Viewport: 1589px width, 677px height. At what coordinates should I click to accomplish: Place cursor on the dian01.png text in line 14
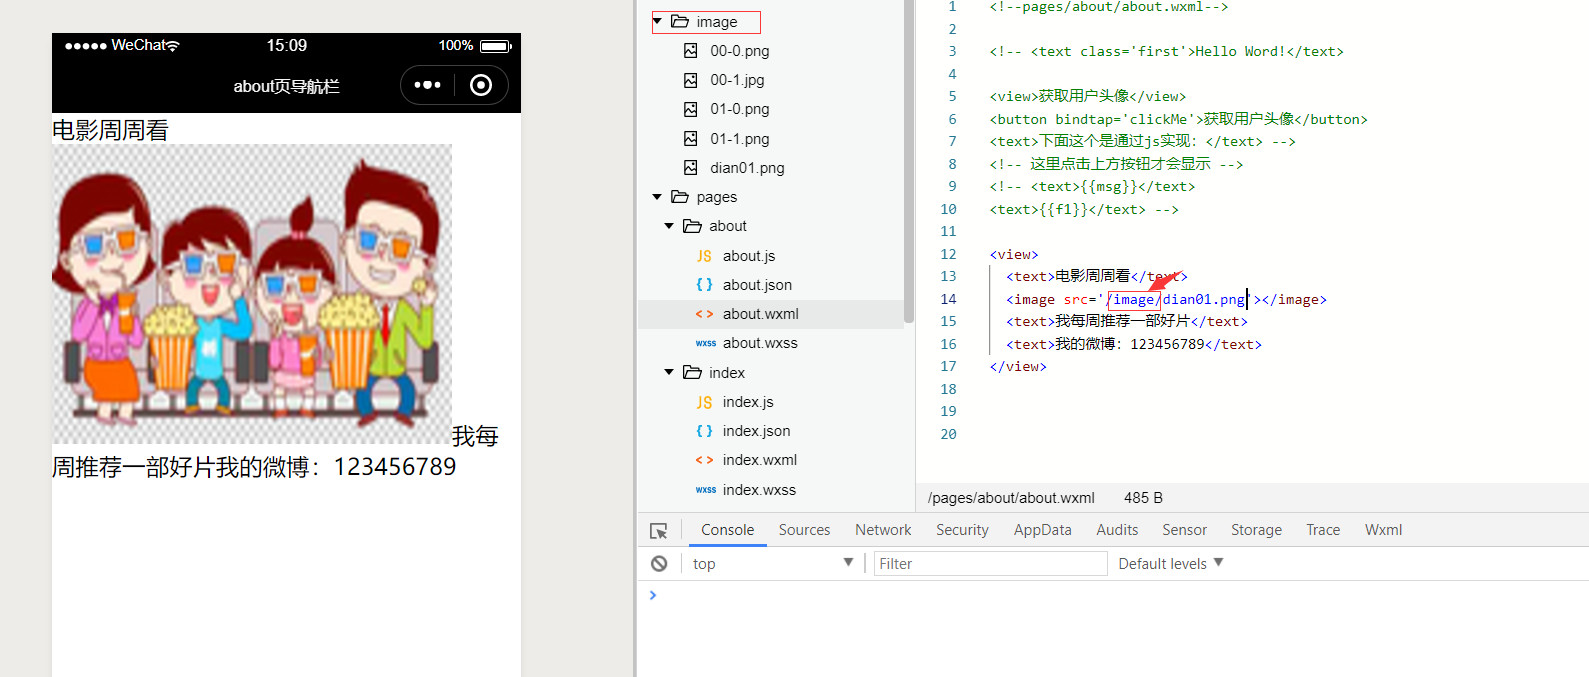[1204, 299]
